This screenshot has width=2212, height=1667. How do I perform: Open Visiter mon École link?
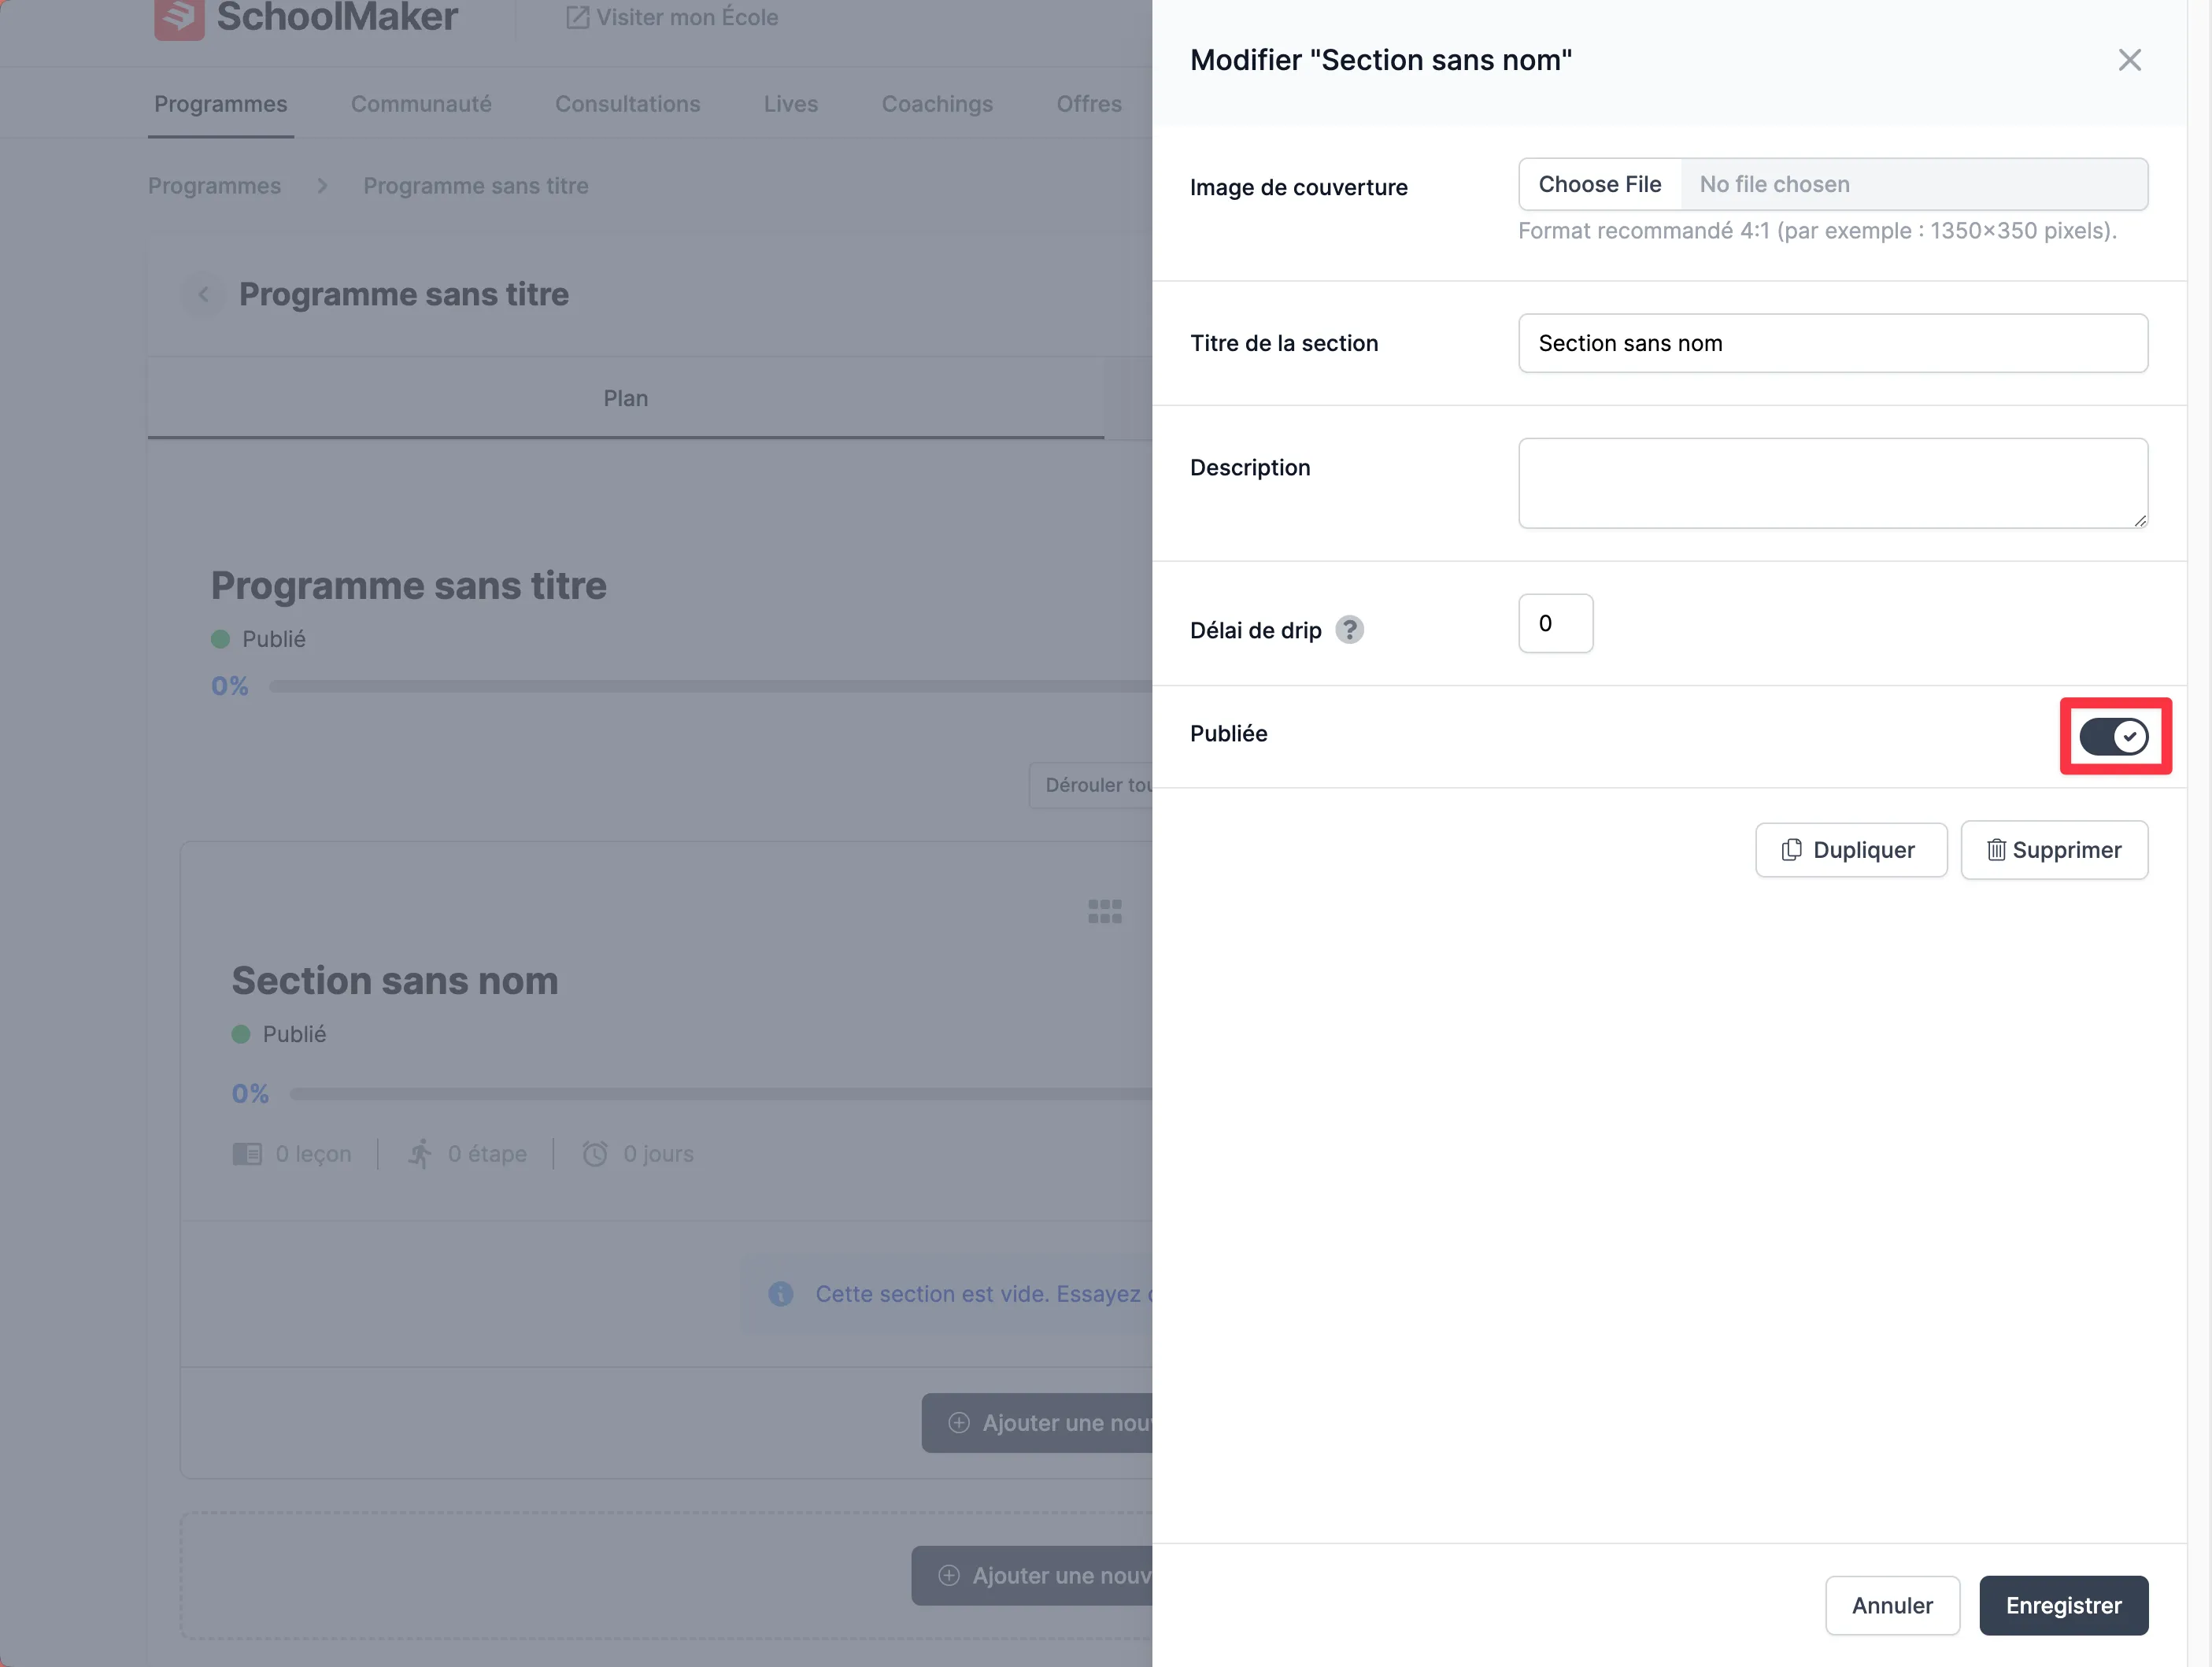672,17
